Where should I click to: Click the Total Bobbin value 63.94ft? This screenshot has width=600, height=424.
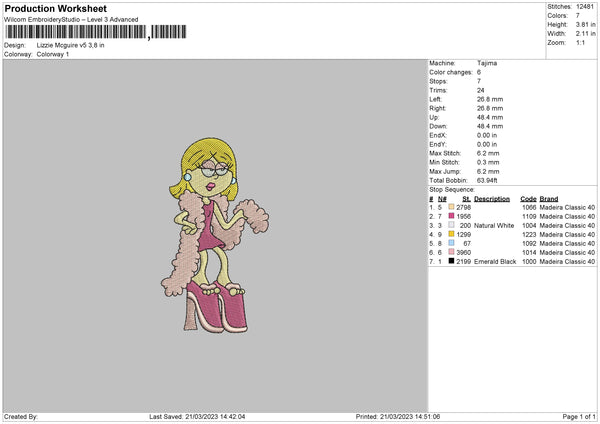pyautogui.click(x=487, y=180)
